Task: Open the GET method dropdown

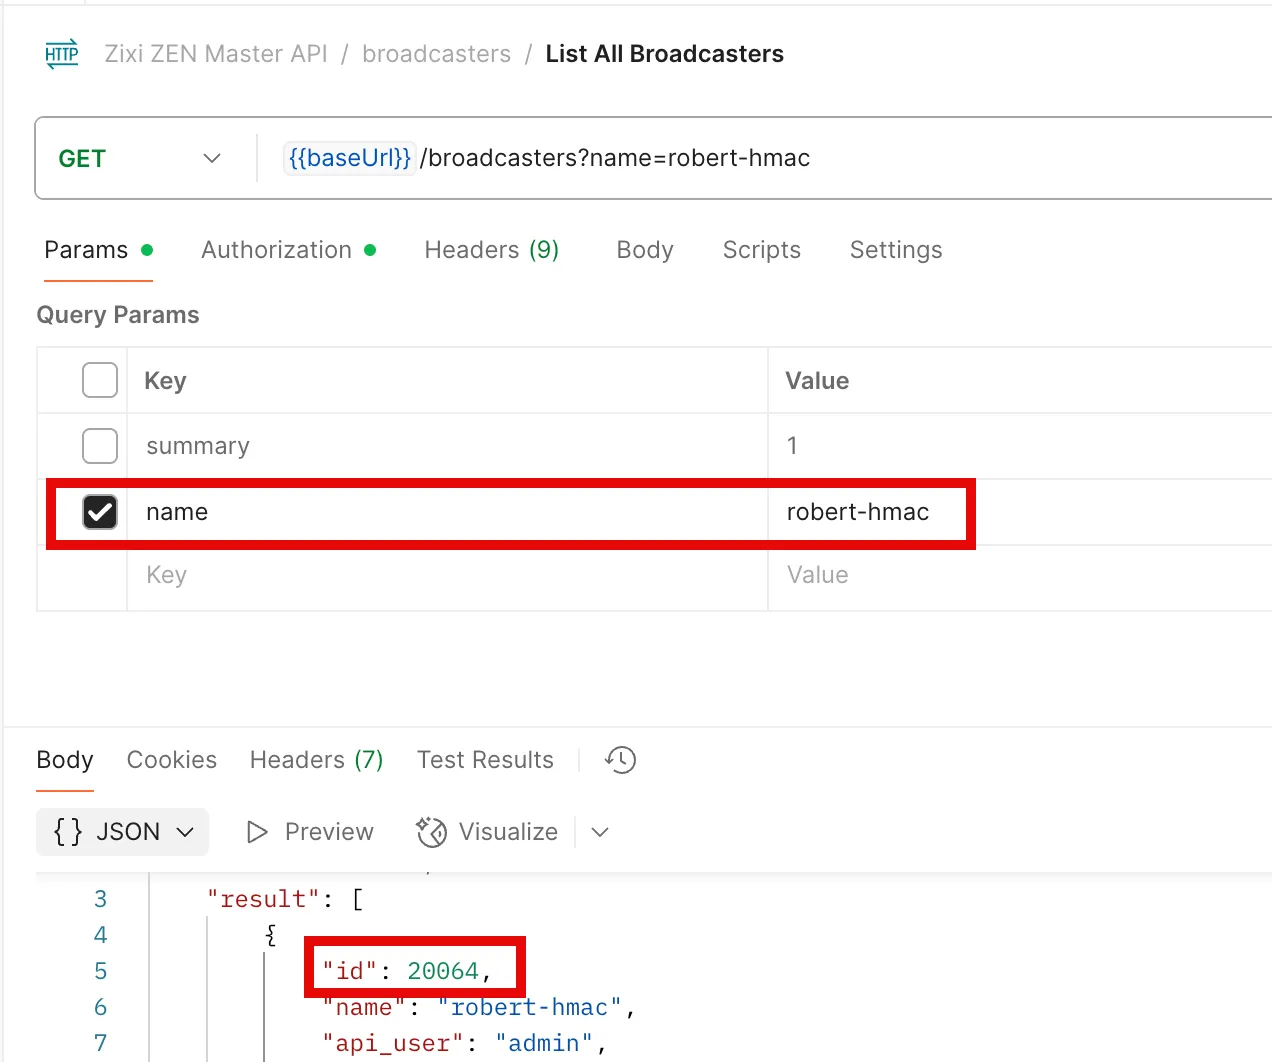Action: tap(140, 158)
